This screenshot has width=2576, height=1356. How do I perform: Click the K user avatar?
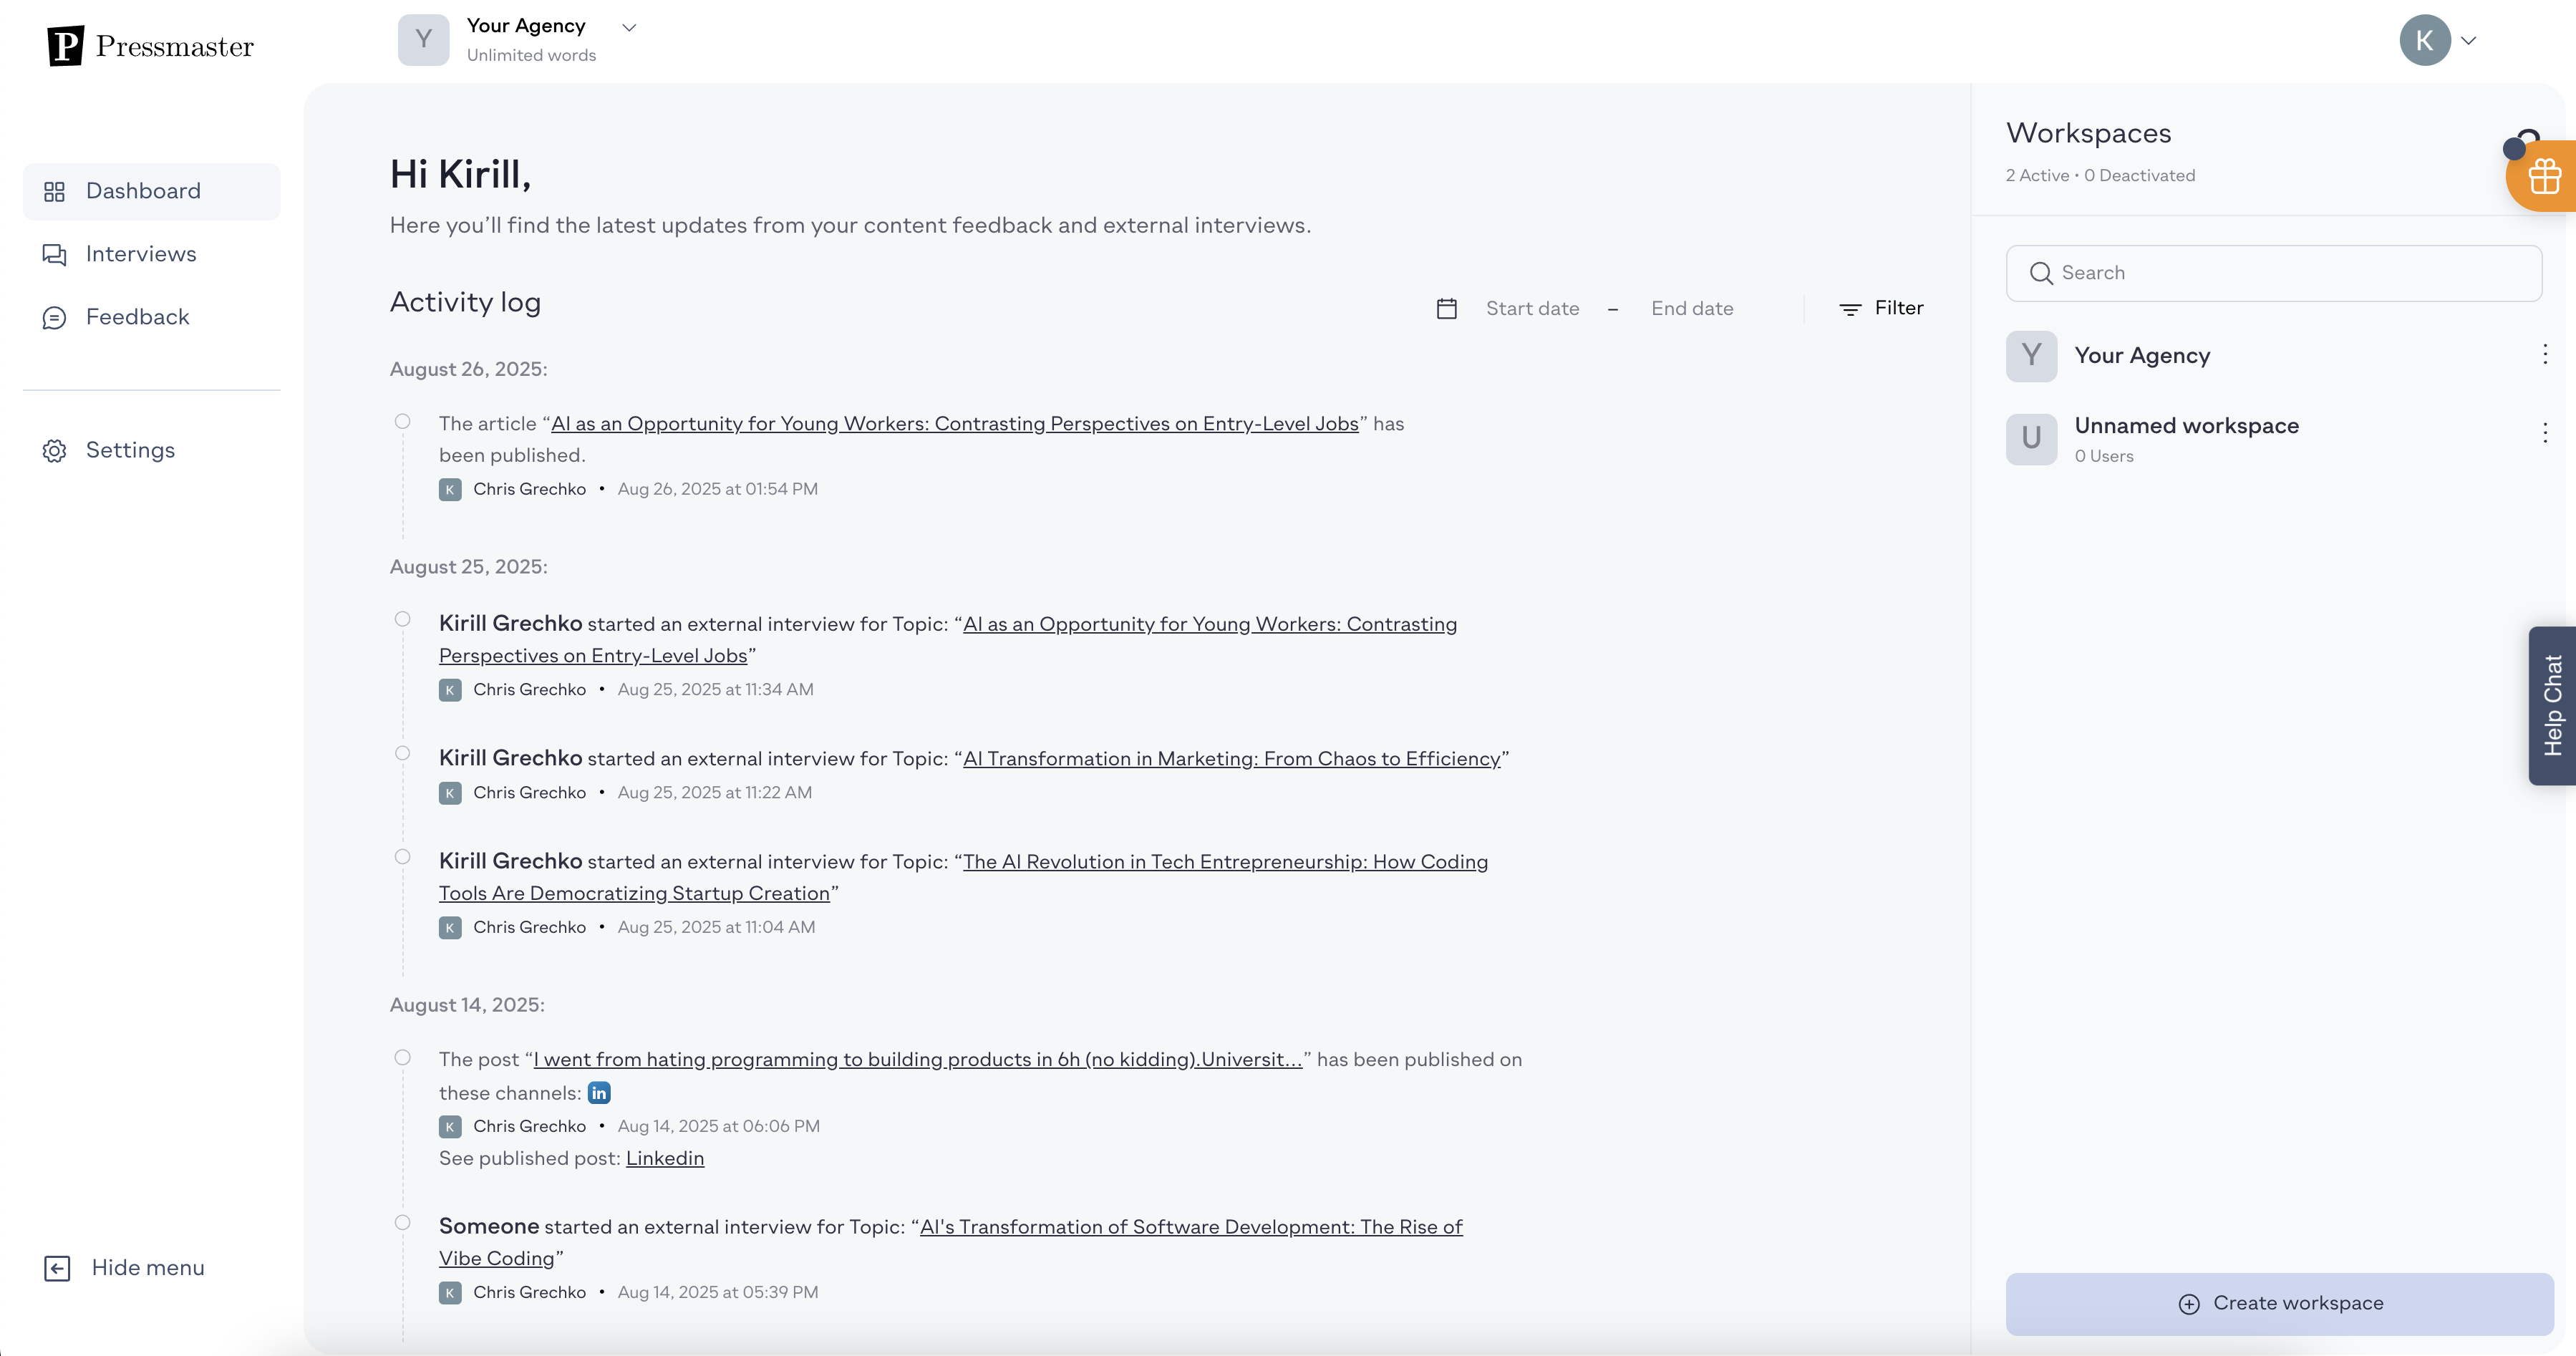[x=2424, y=41]
